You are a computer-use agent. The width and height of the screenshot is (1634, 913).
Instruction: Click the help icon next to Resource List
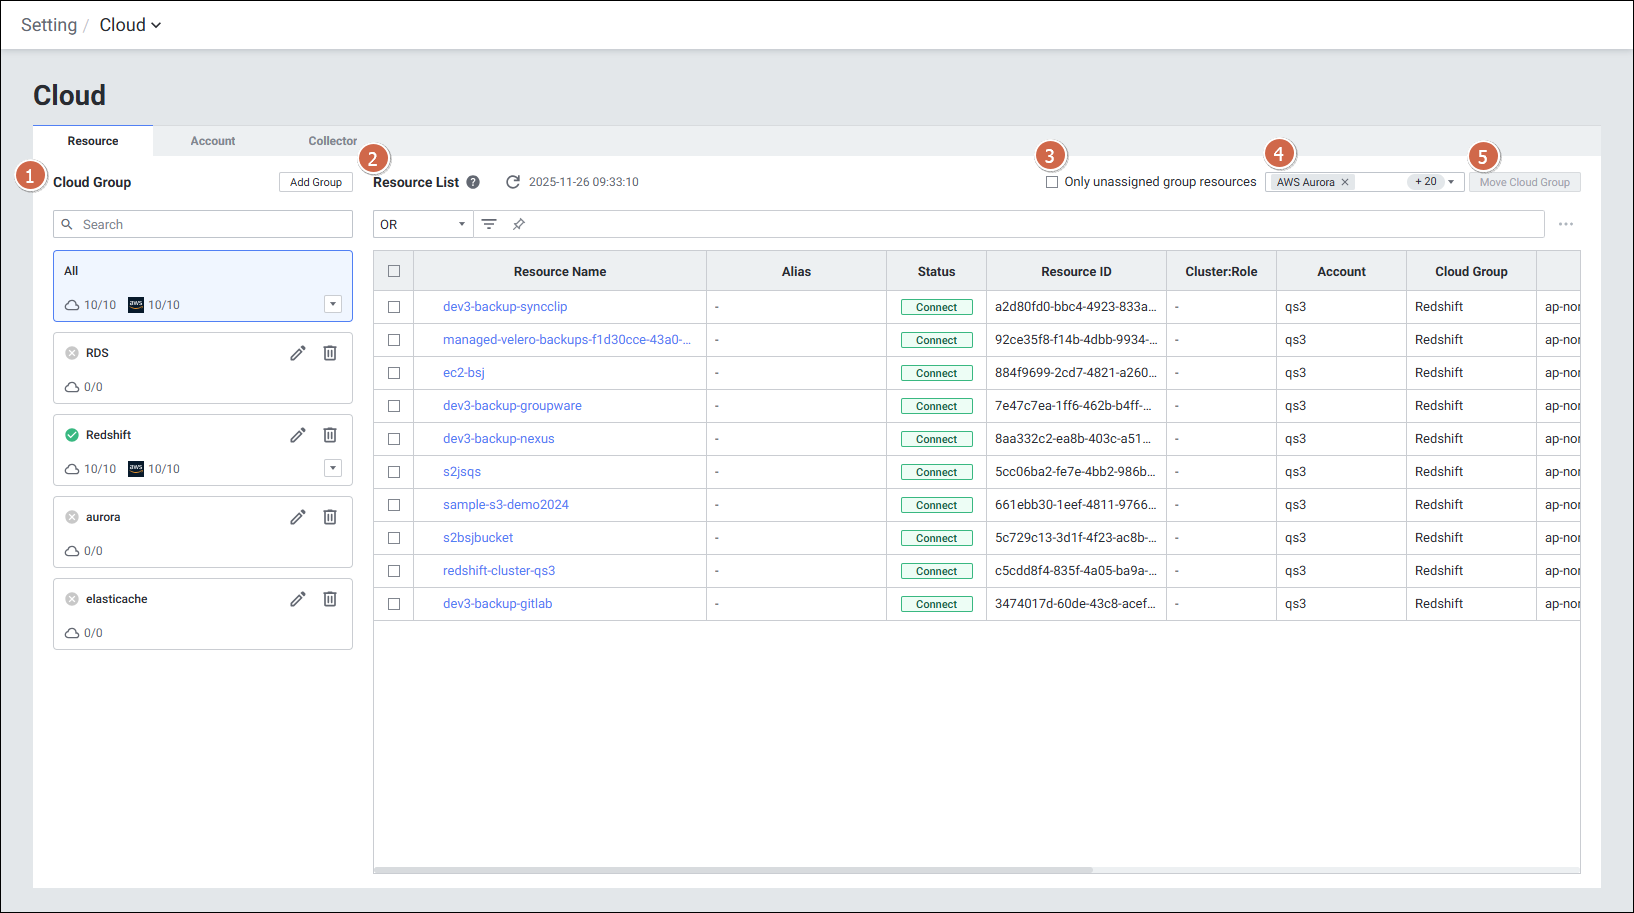tap(473, 182)
